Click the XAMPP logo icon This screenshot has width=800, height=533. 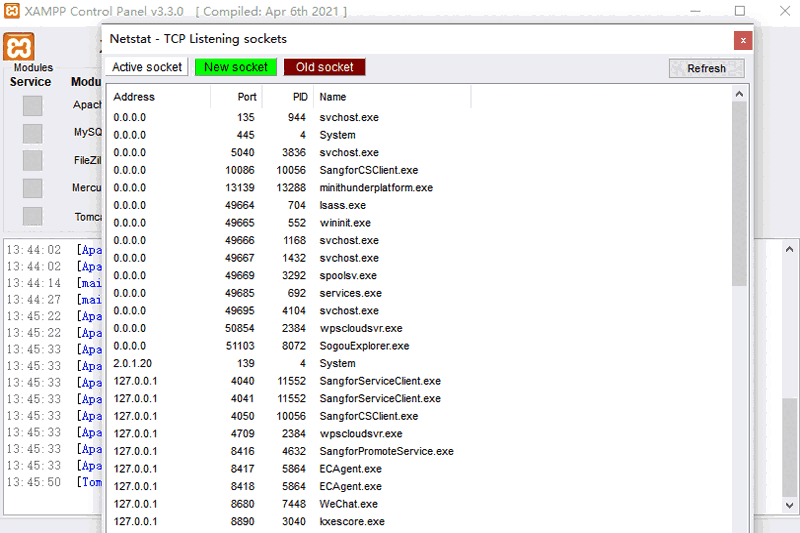tap(19, 47)
